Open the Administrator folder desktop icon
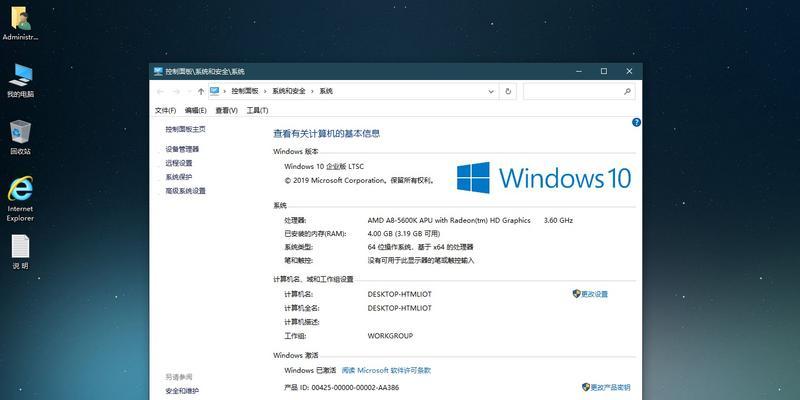 (20, 23)
